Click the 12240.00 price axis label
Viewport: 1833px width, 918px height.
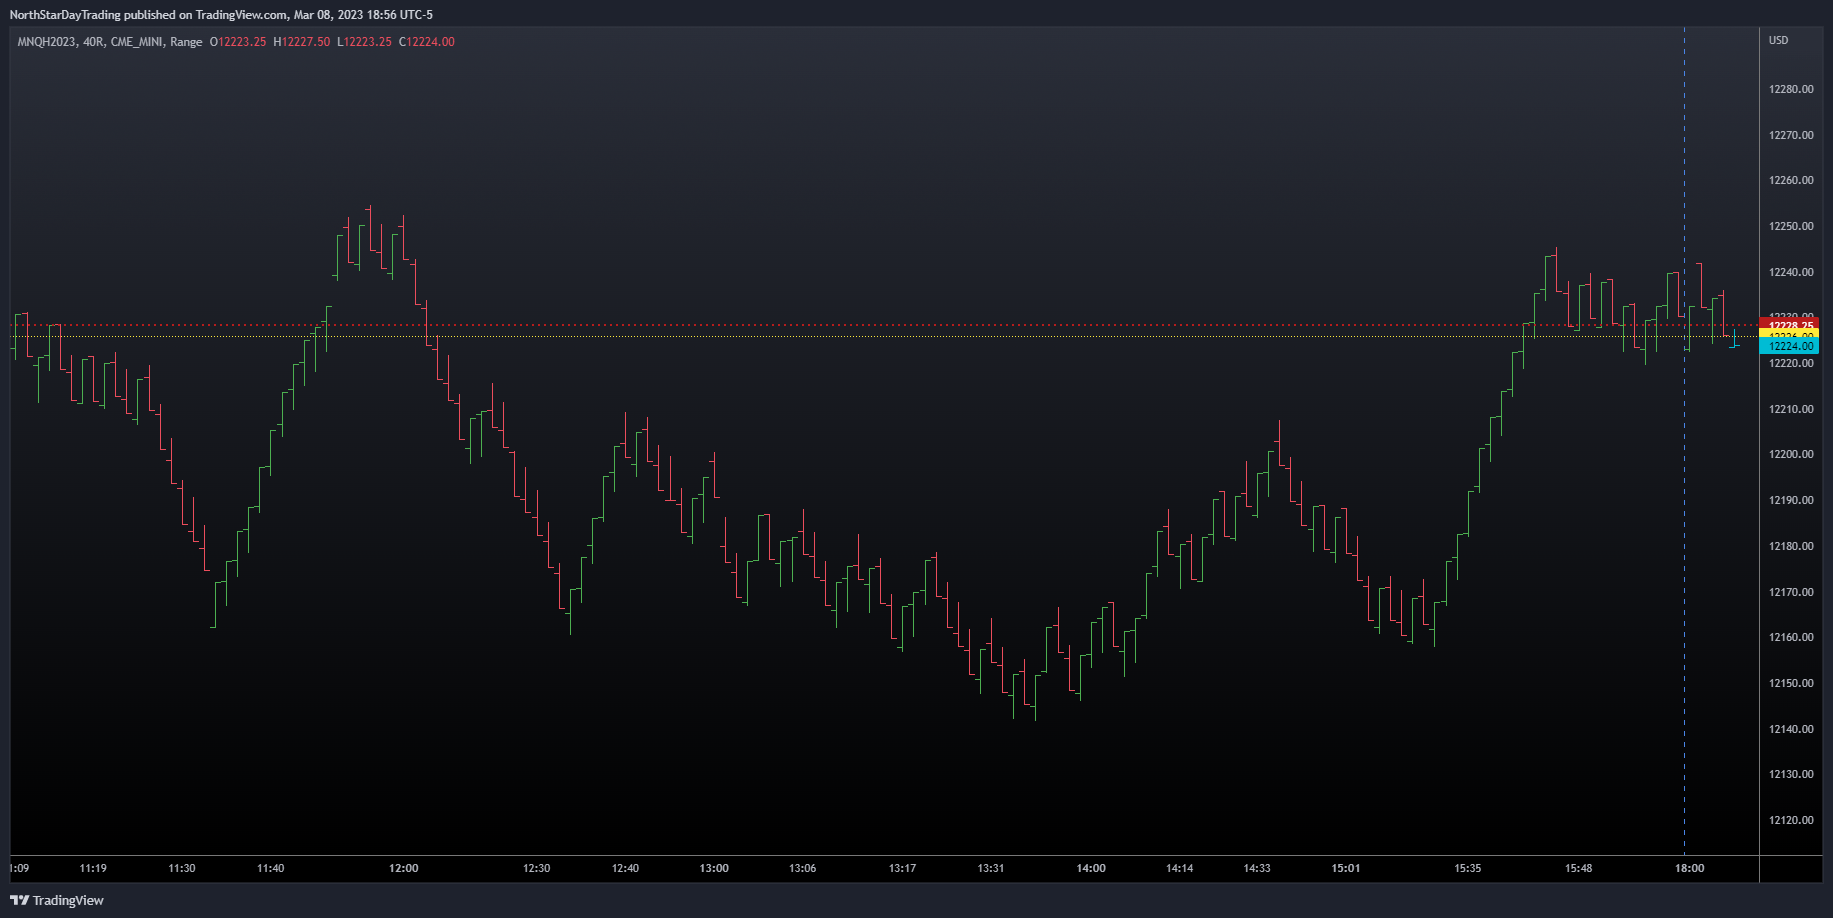pos(1791,272)
